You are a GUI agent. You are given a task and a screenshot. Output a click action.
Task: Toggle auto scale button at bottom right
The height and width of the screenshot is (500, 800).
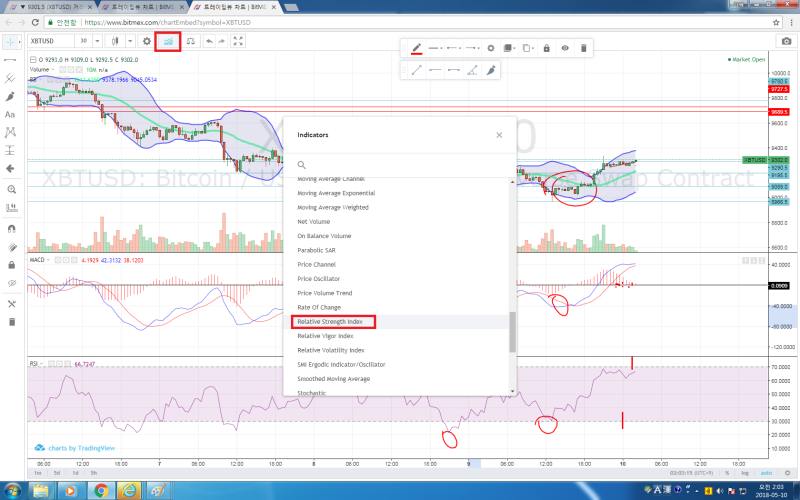click(766, 473)
